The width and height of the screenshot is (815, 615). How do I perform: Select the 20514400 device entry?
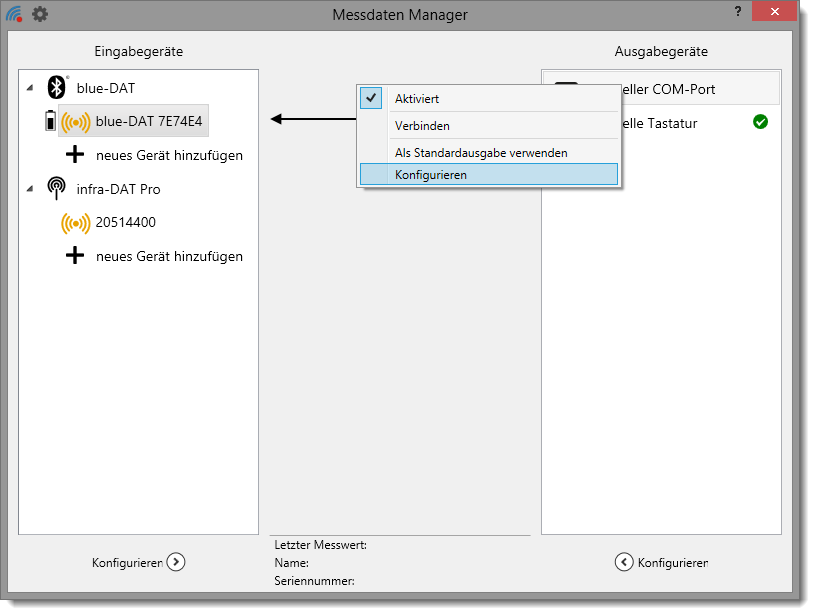125,222
